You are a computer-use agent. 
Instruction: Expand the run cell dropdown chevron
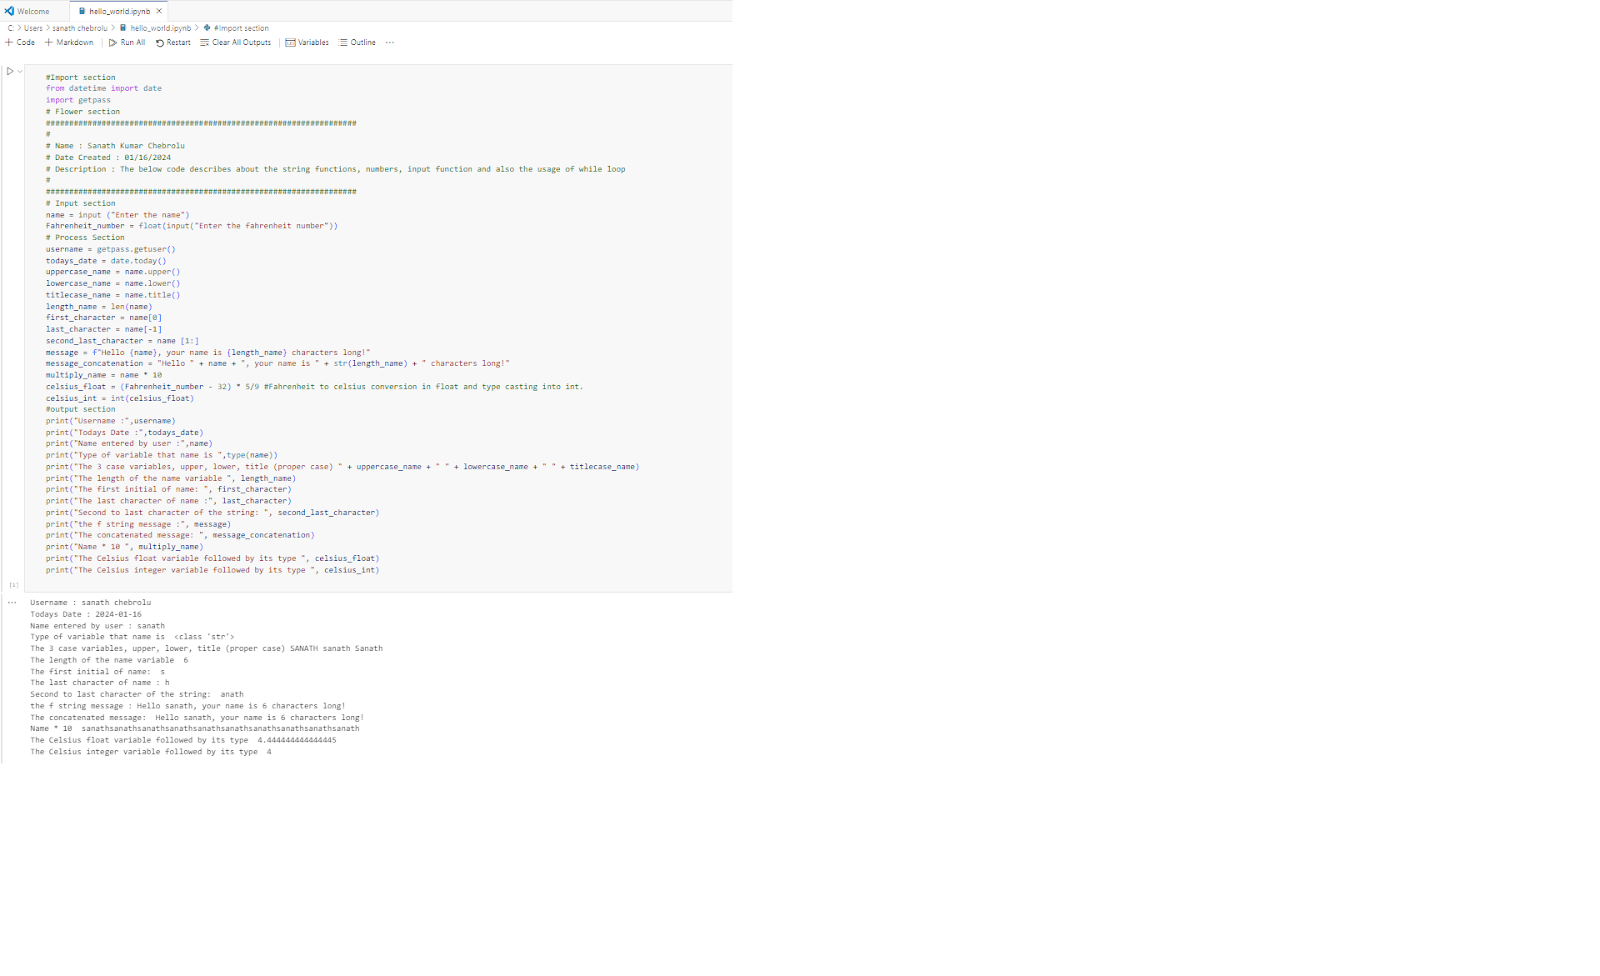point(20,71)
